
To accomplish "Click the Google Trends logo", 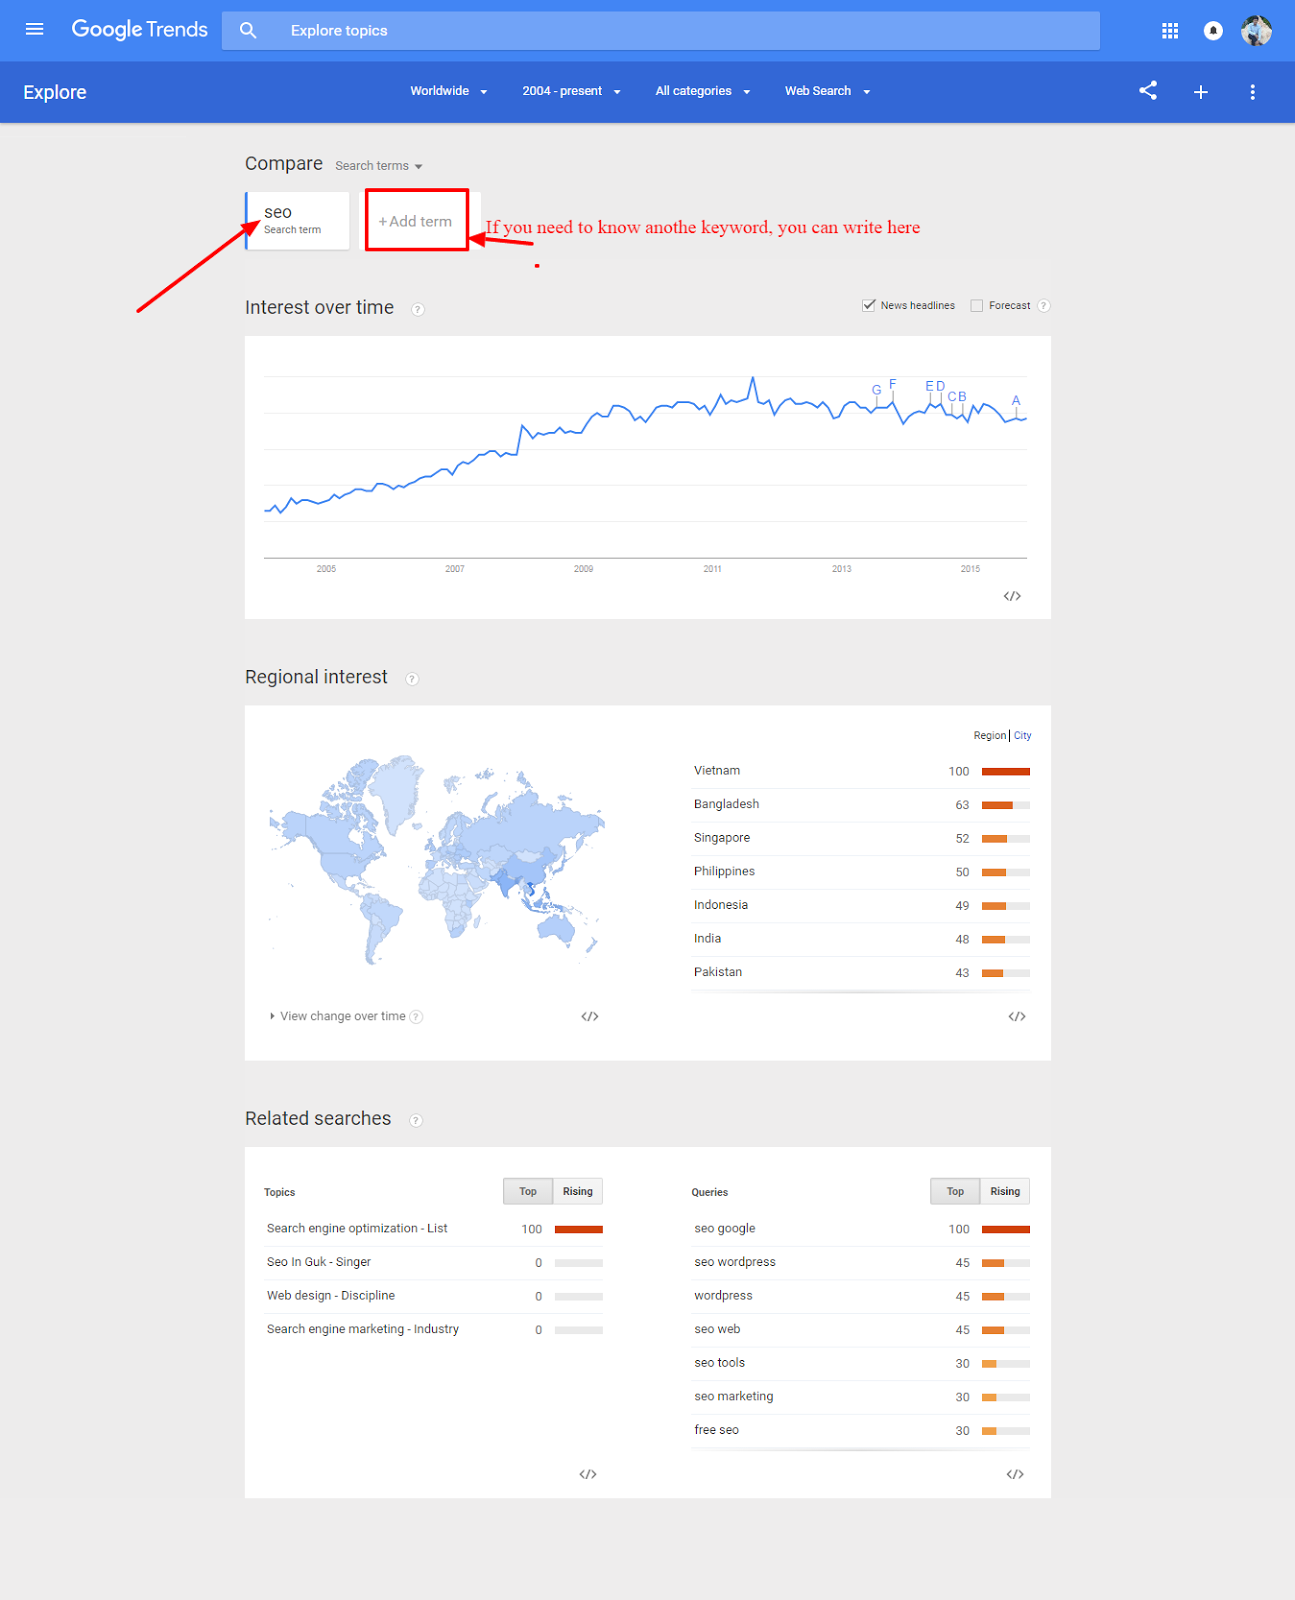I will pyautogui.click(x=139, y=30).
